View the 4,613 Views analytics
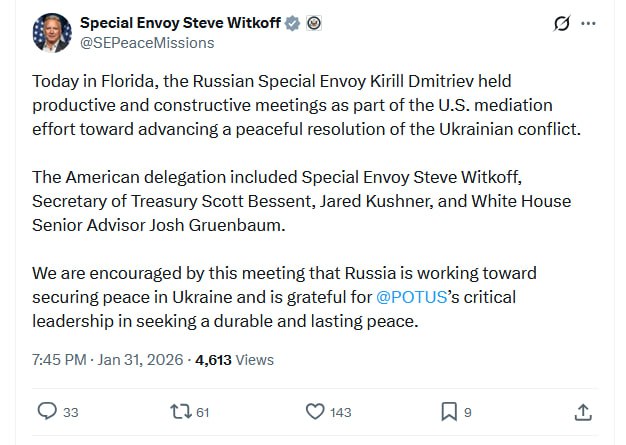Image resolution: width=626 pixels, height=445 pixels. [234, 360]
